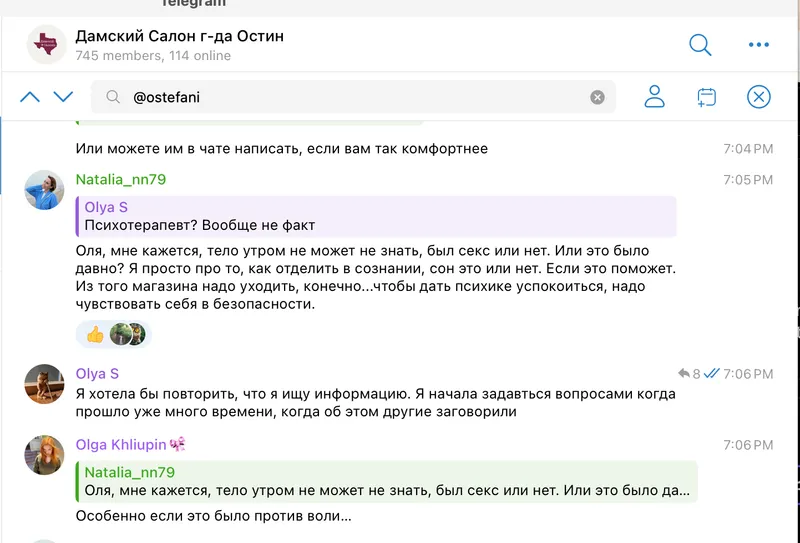Click the 7:04 PM timestamp

[x=748, y=149]
